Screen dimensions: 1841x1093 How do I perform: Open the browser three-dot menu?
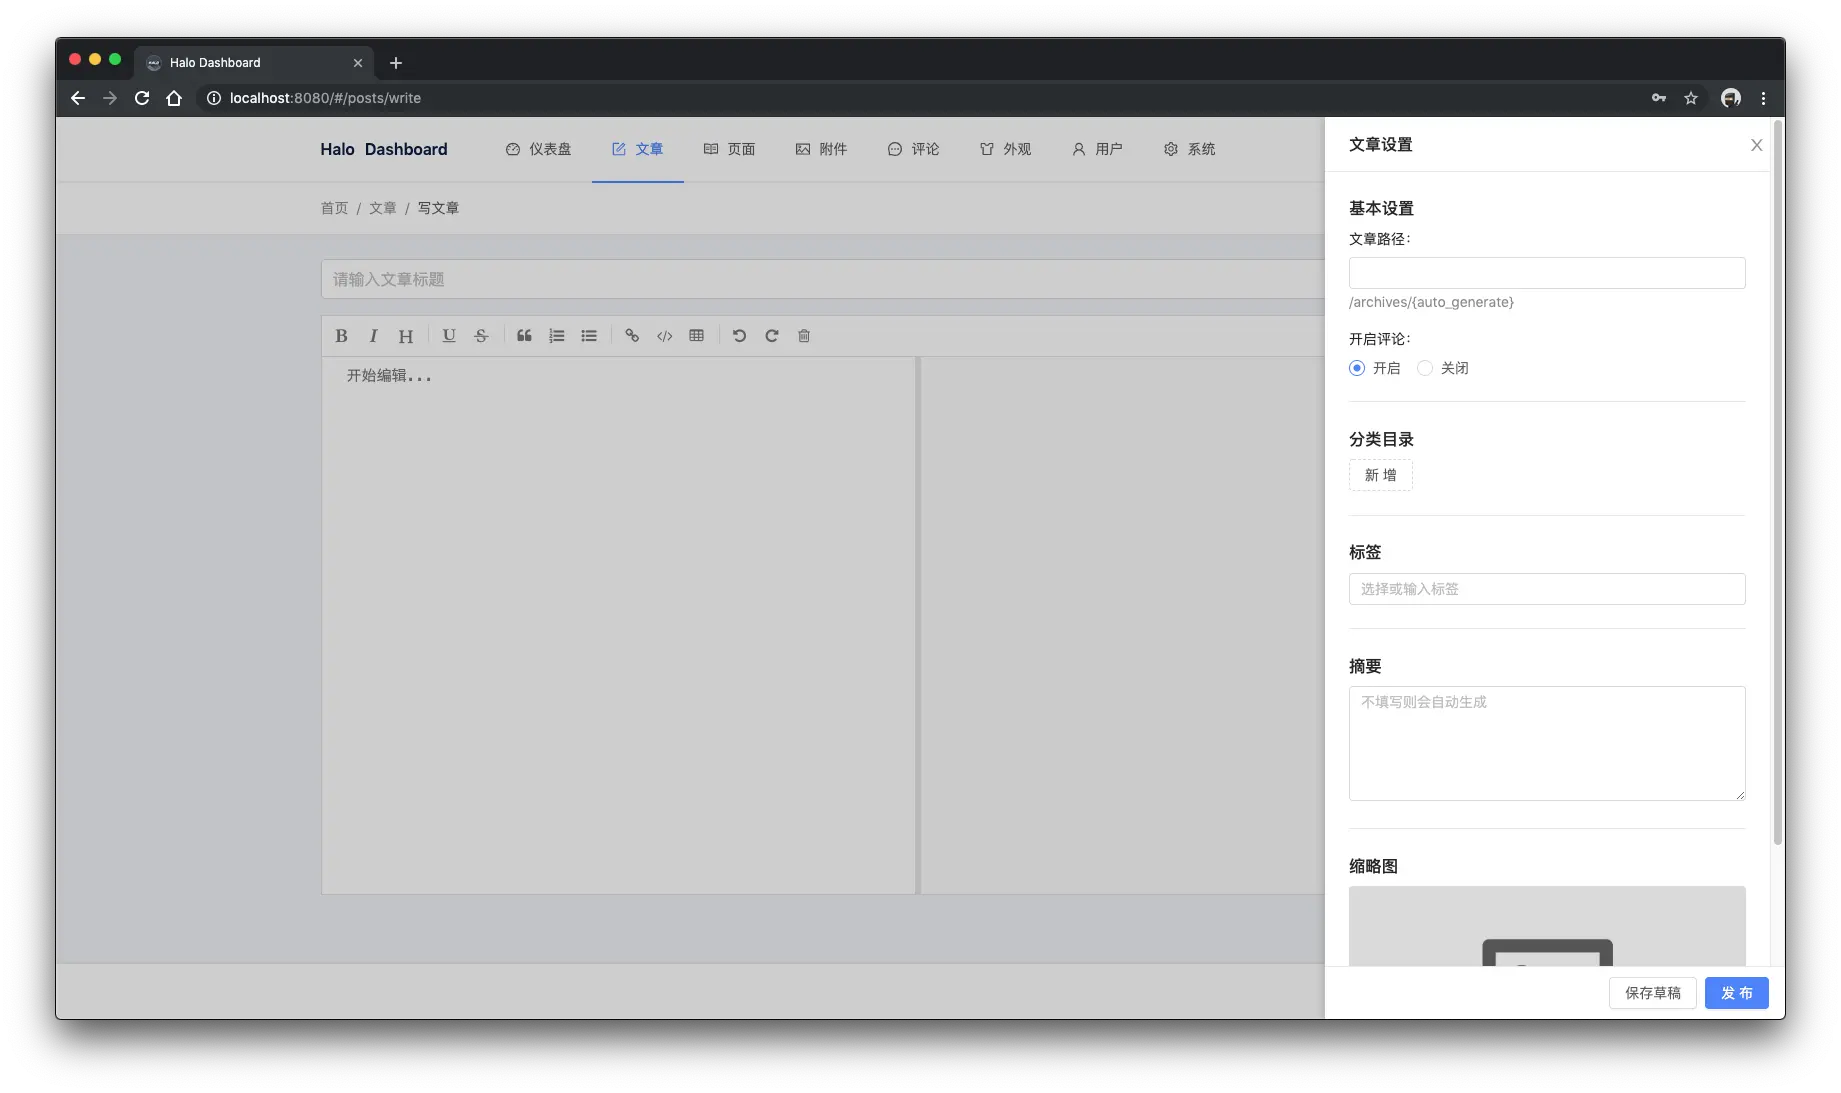click(1763, 98)
